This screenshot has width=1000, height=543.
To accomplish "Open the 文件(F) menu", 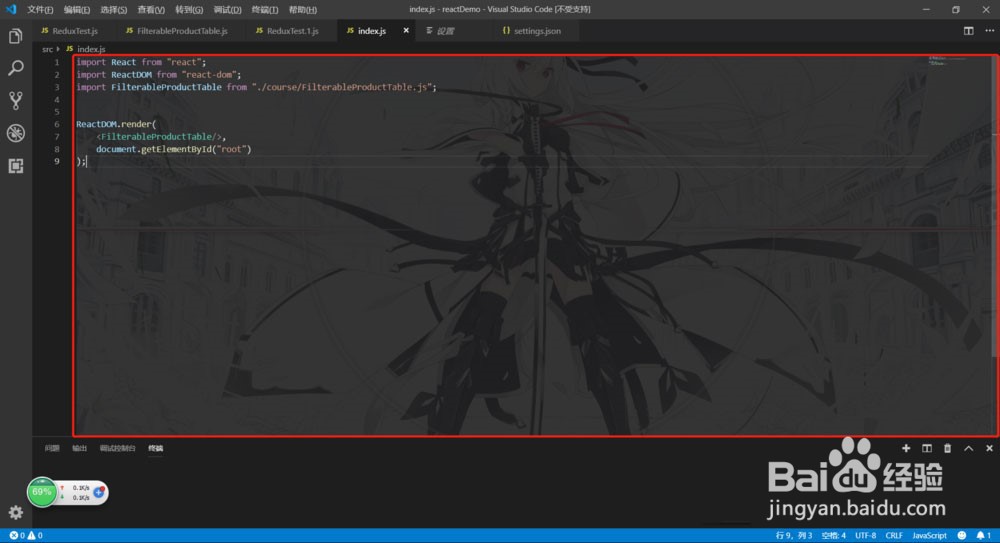I will click(40, 10).
